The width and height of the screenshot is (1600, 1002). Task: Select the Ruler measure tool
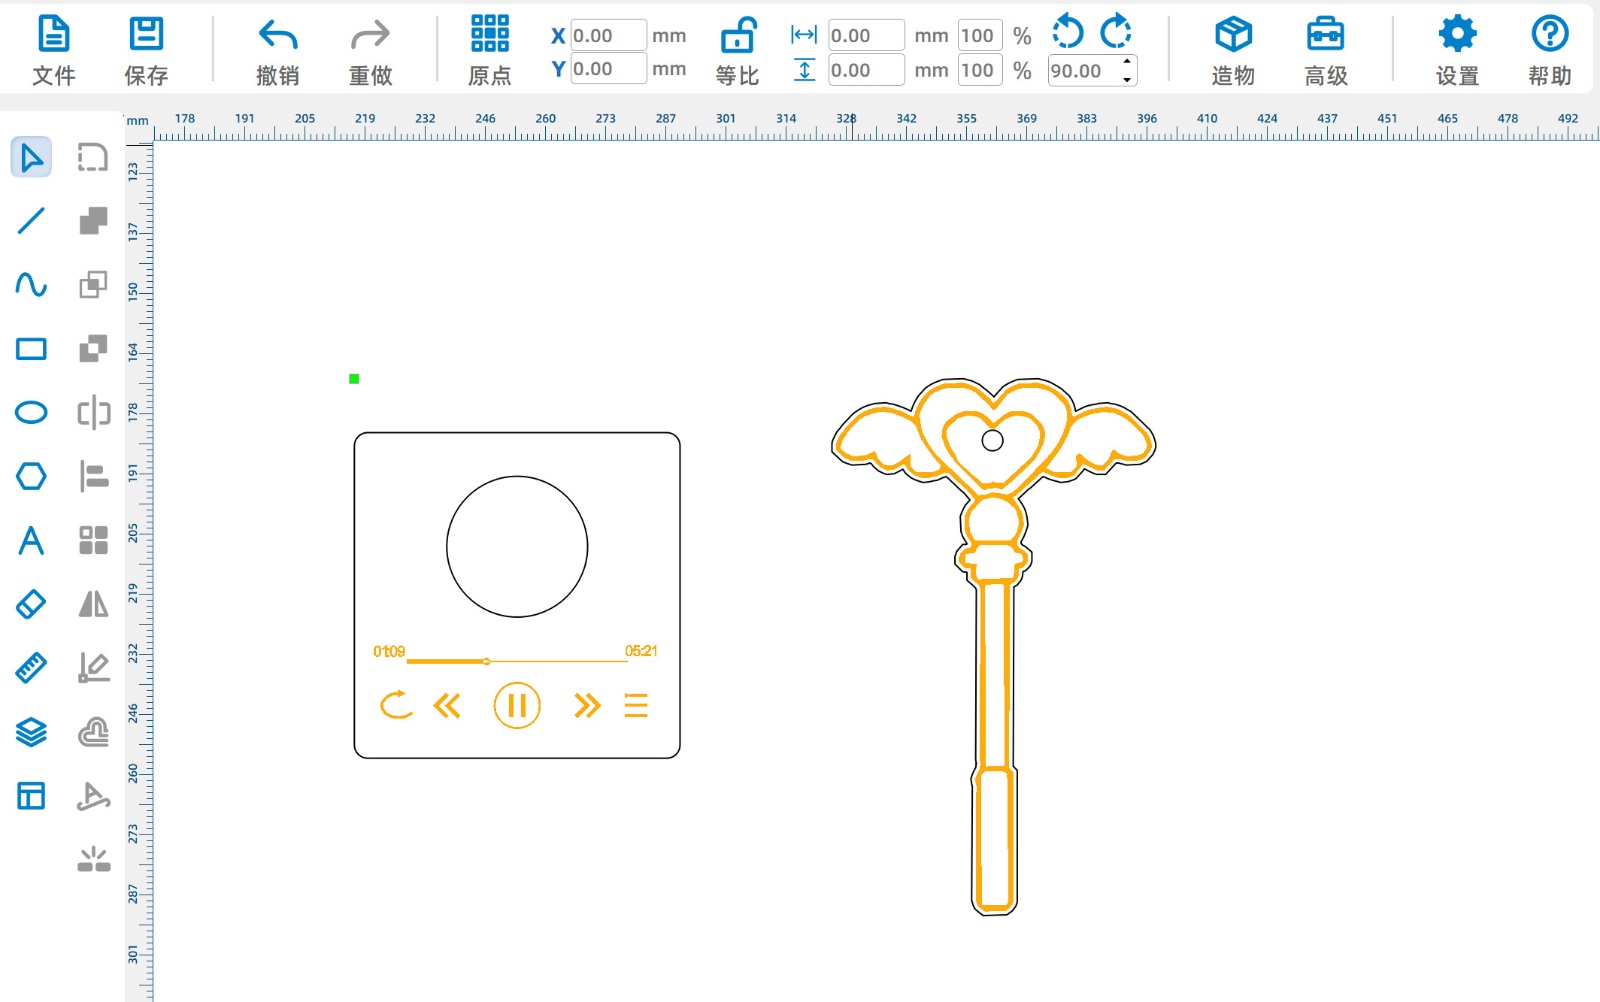click(x=31, y=668)
